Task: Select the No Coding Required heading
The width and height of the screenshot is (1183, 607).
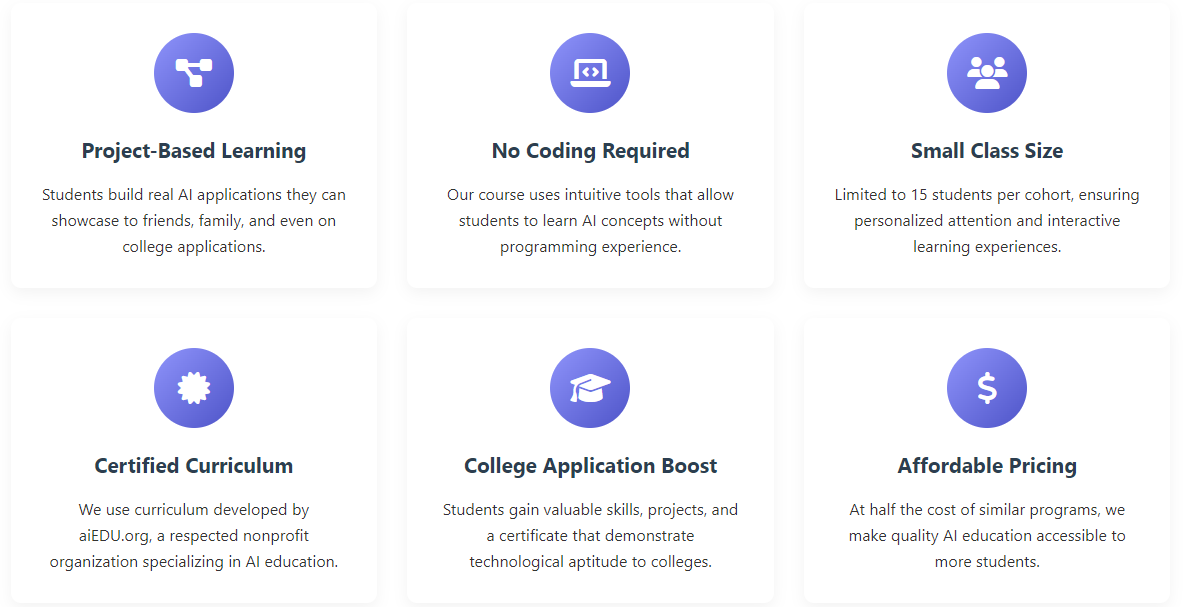Action: tap(590, 151)
